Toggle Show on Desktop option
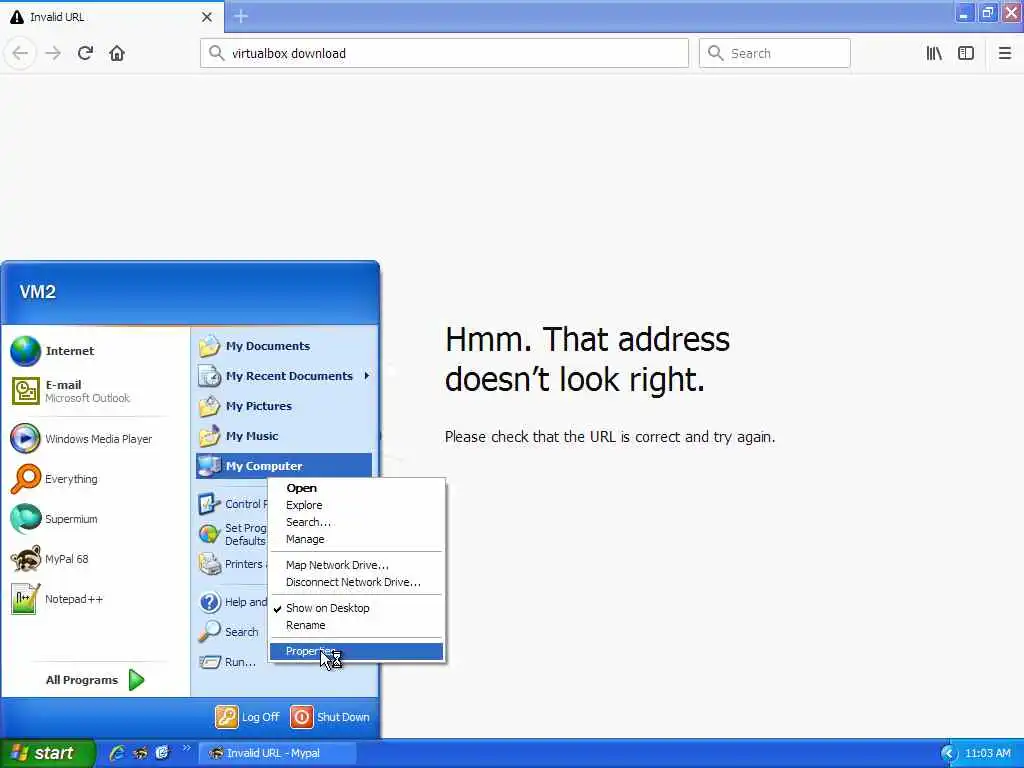This screenshot has height=768, width=1024. [x=357, y=608]
